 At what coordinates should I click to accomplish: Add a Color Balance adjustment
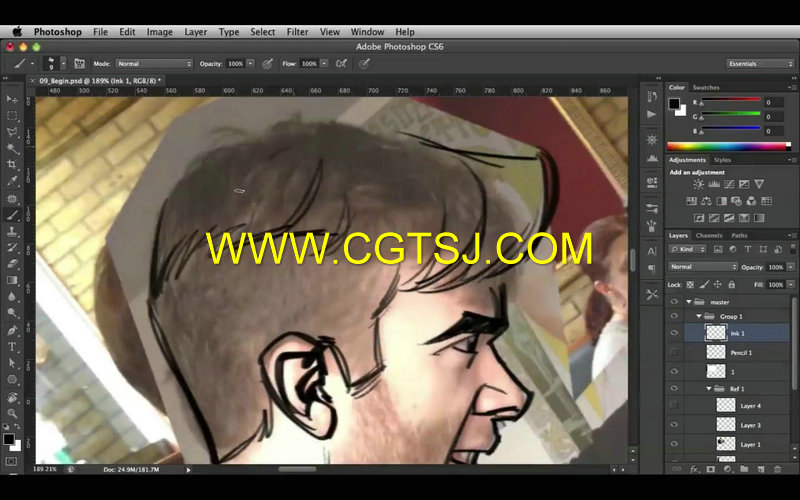[x=706, y=201]
